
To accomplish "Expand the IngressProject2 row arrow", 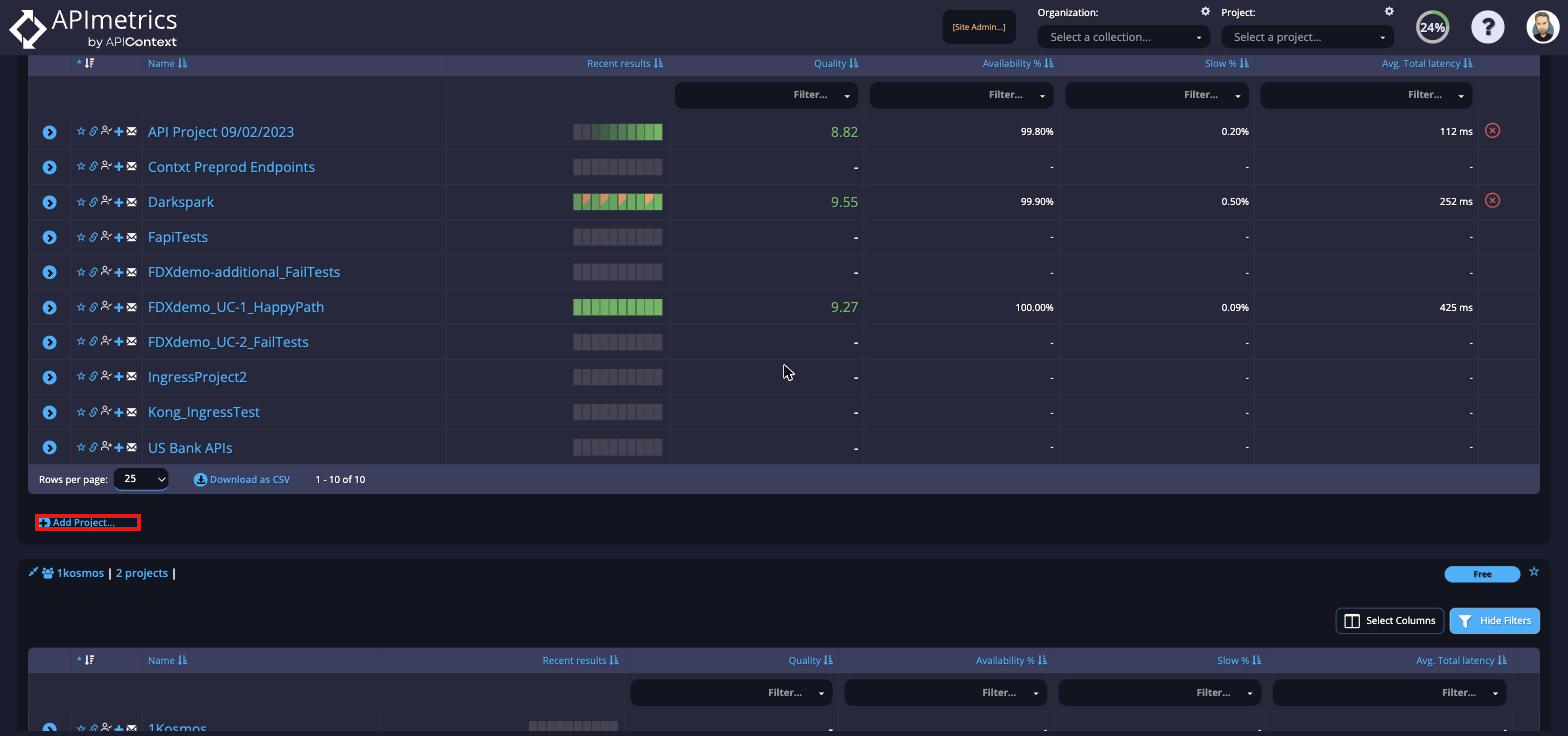I will click(49, 377).
